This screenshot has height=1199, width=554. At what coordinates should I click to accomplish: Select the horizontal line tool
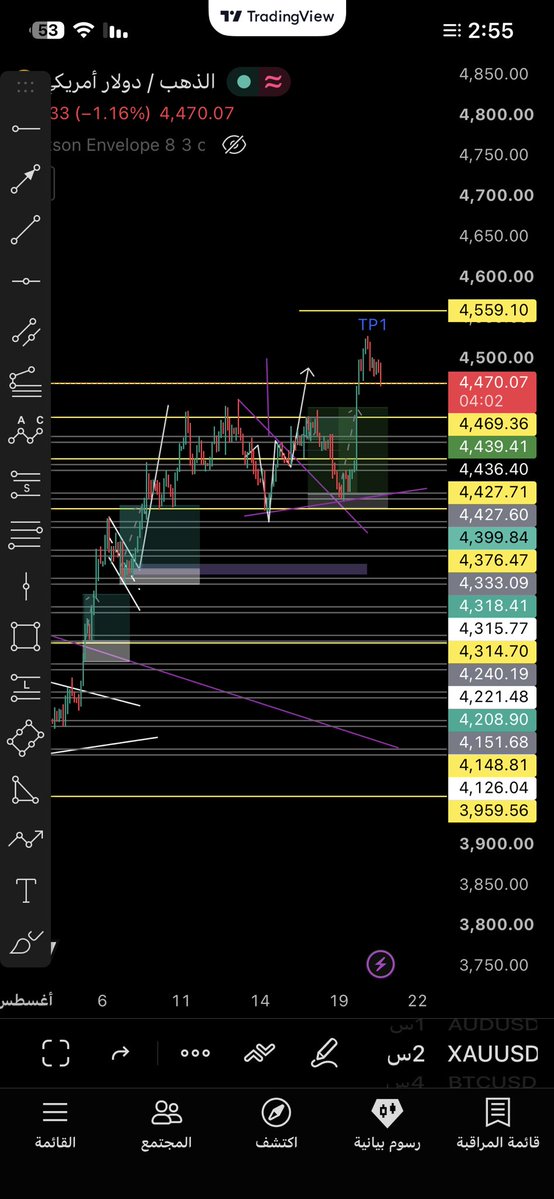pos(25,281)
